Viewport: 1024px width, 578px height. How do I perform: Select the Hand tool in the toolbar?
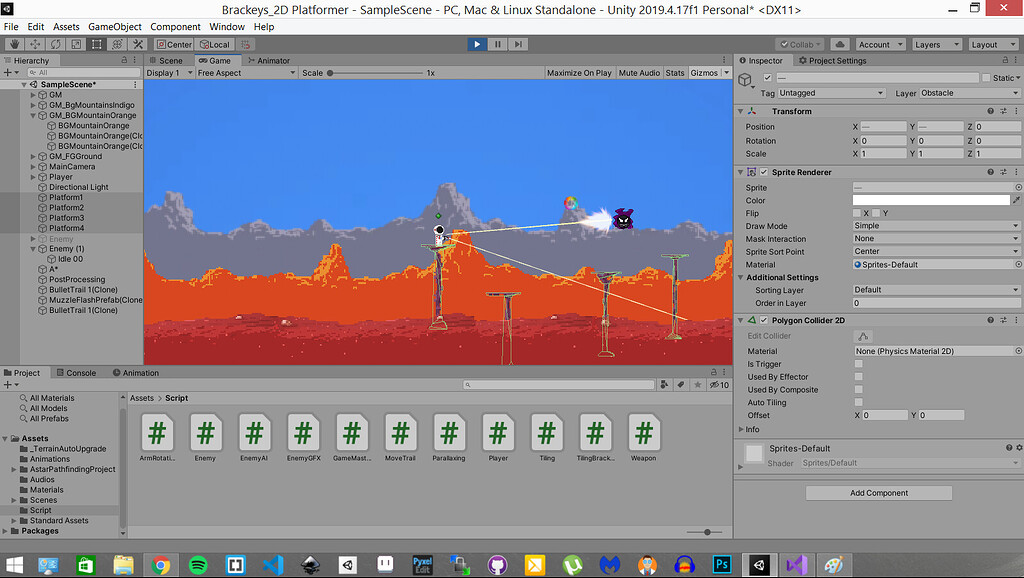[x=15, y=44]
